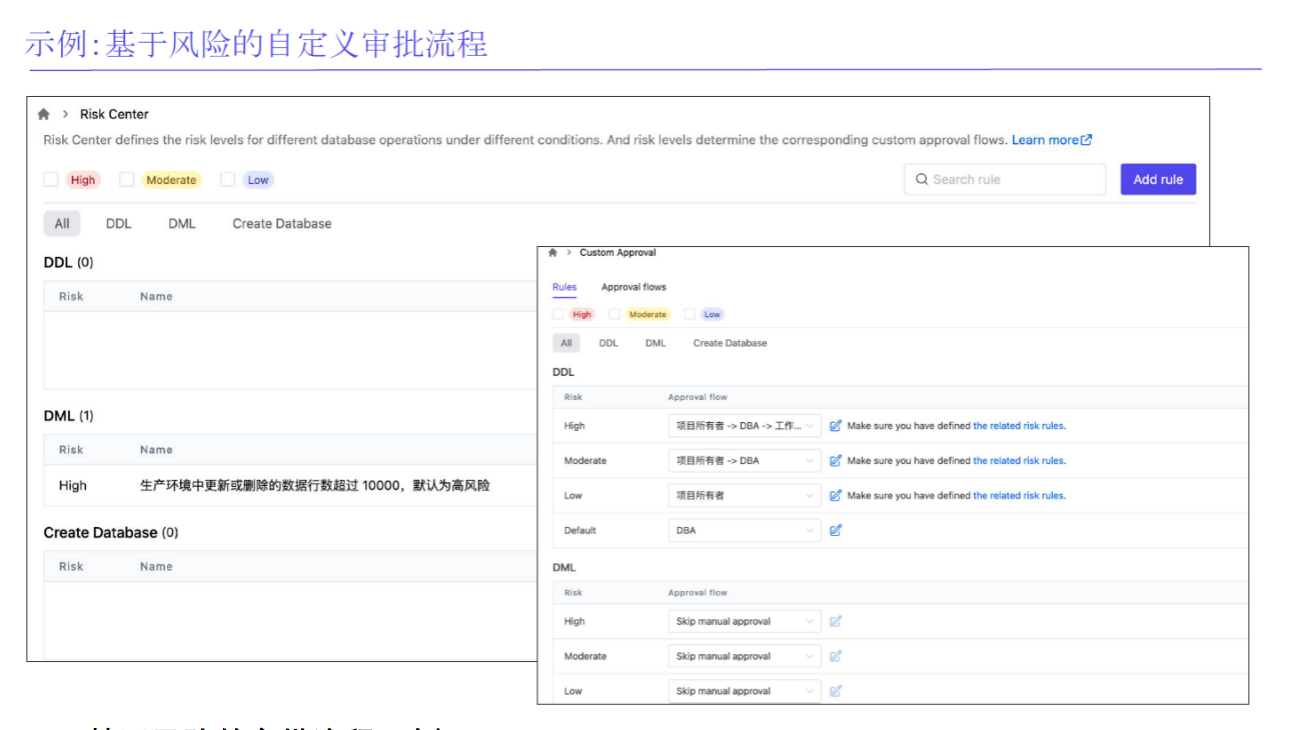Edit the DDL Low approval flow
The height and width of the screenshot is (730, 1290).
(836, 495)
